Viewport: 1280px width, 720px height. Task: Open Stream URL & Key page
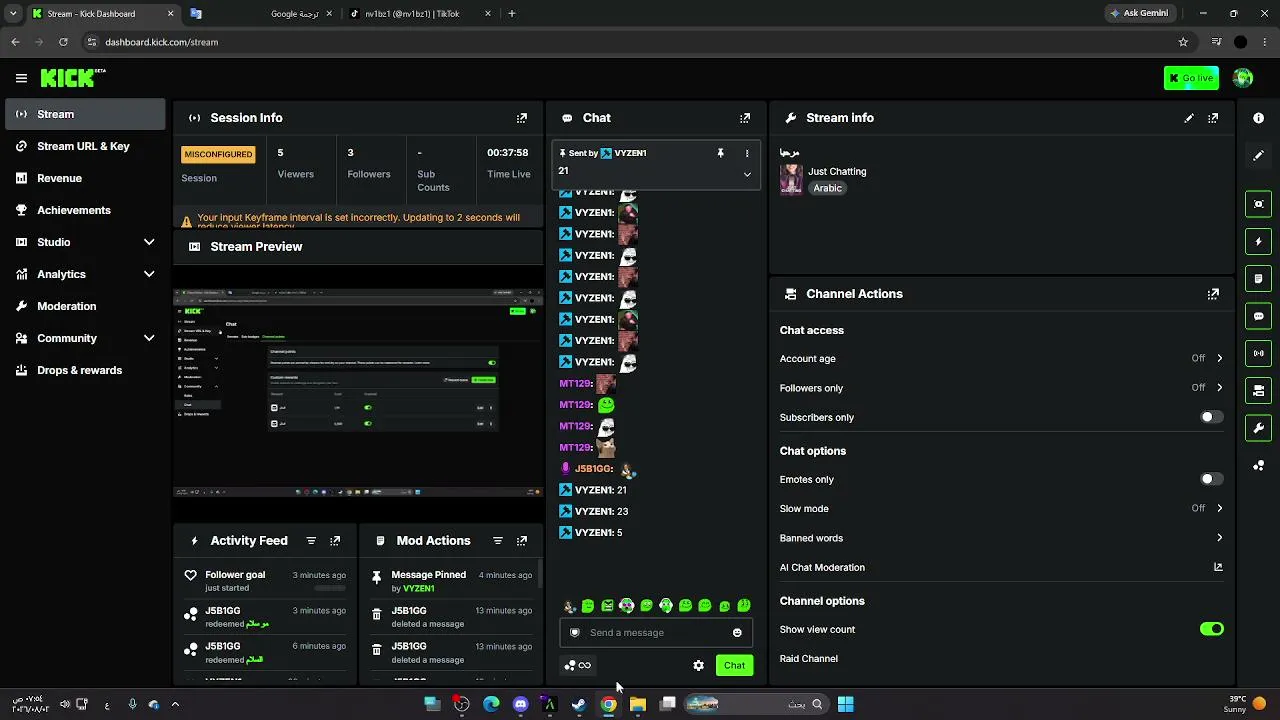click(85, 146)
